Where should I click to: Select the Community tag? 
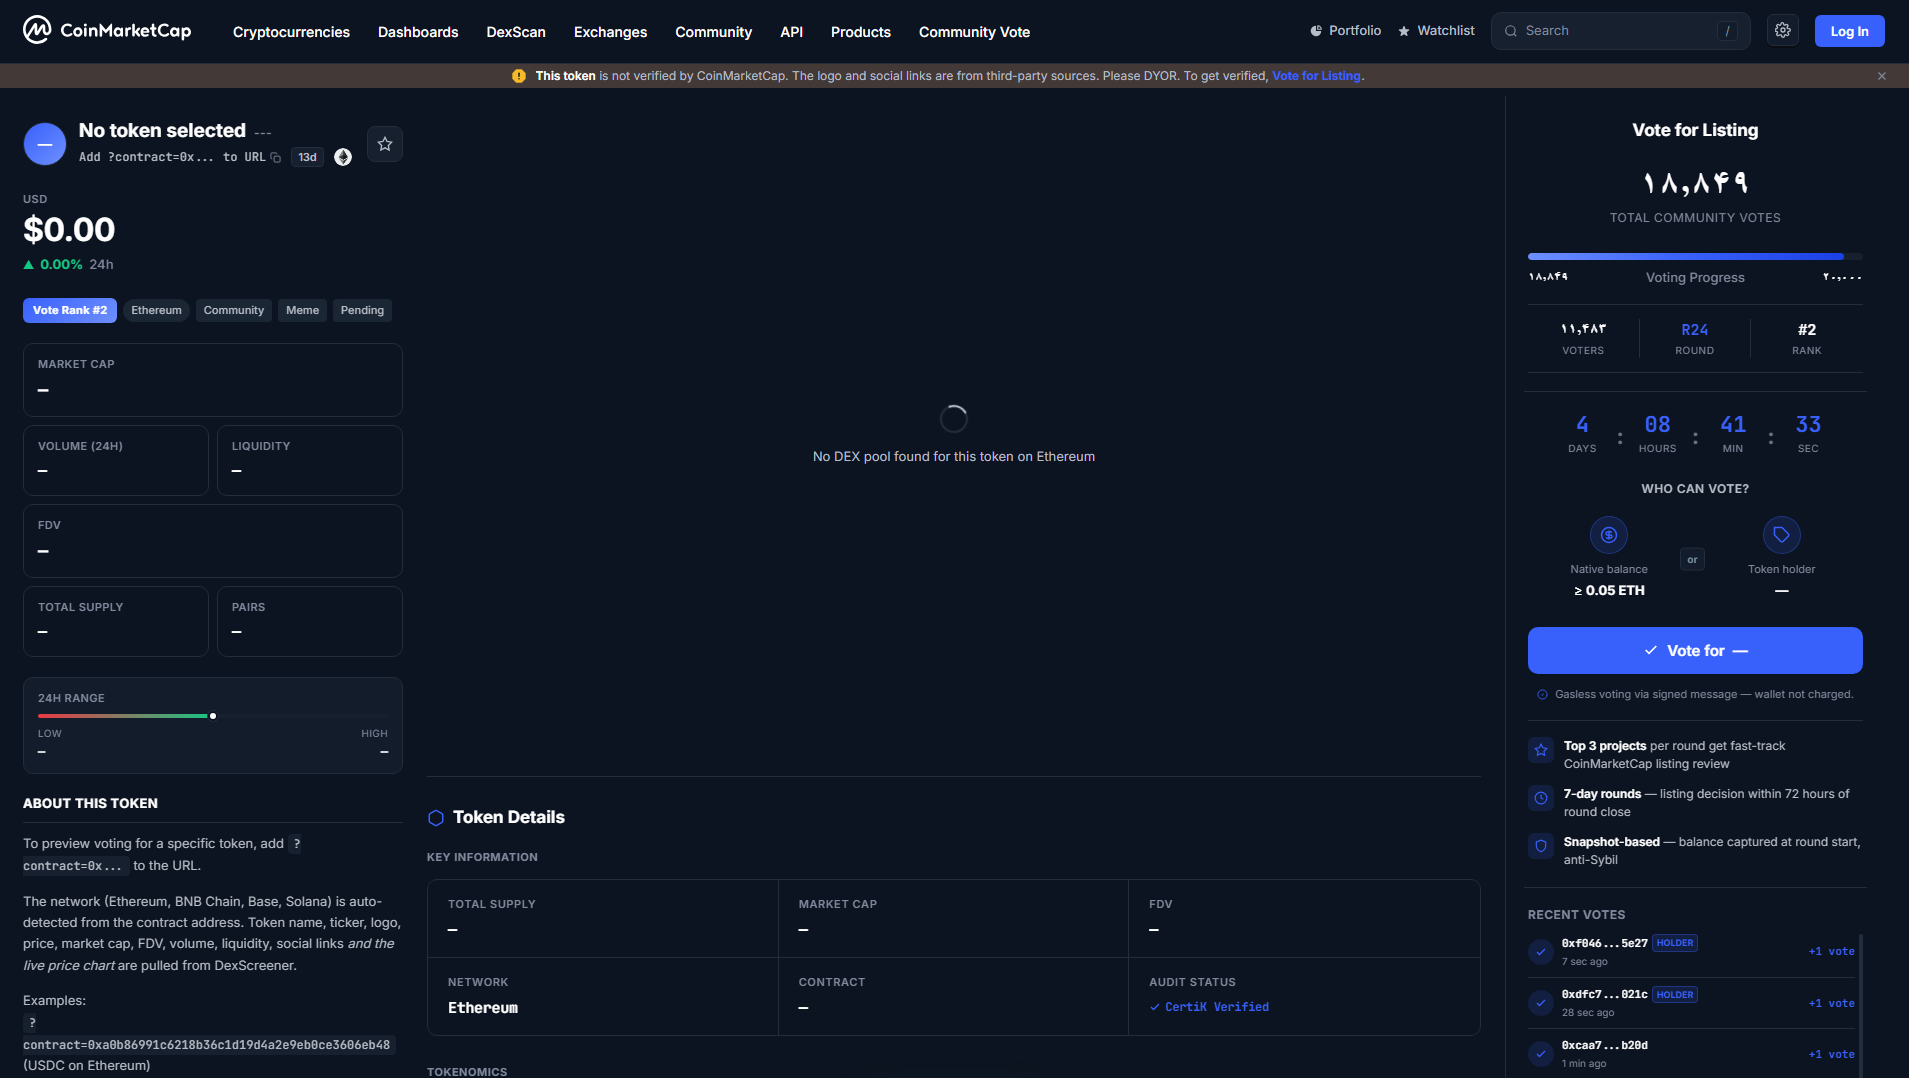coord(234,311)
